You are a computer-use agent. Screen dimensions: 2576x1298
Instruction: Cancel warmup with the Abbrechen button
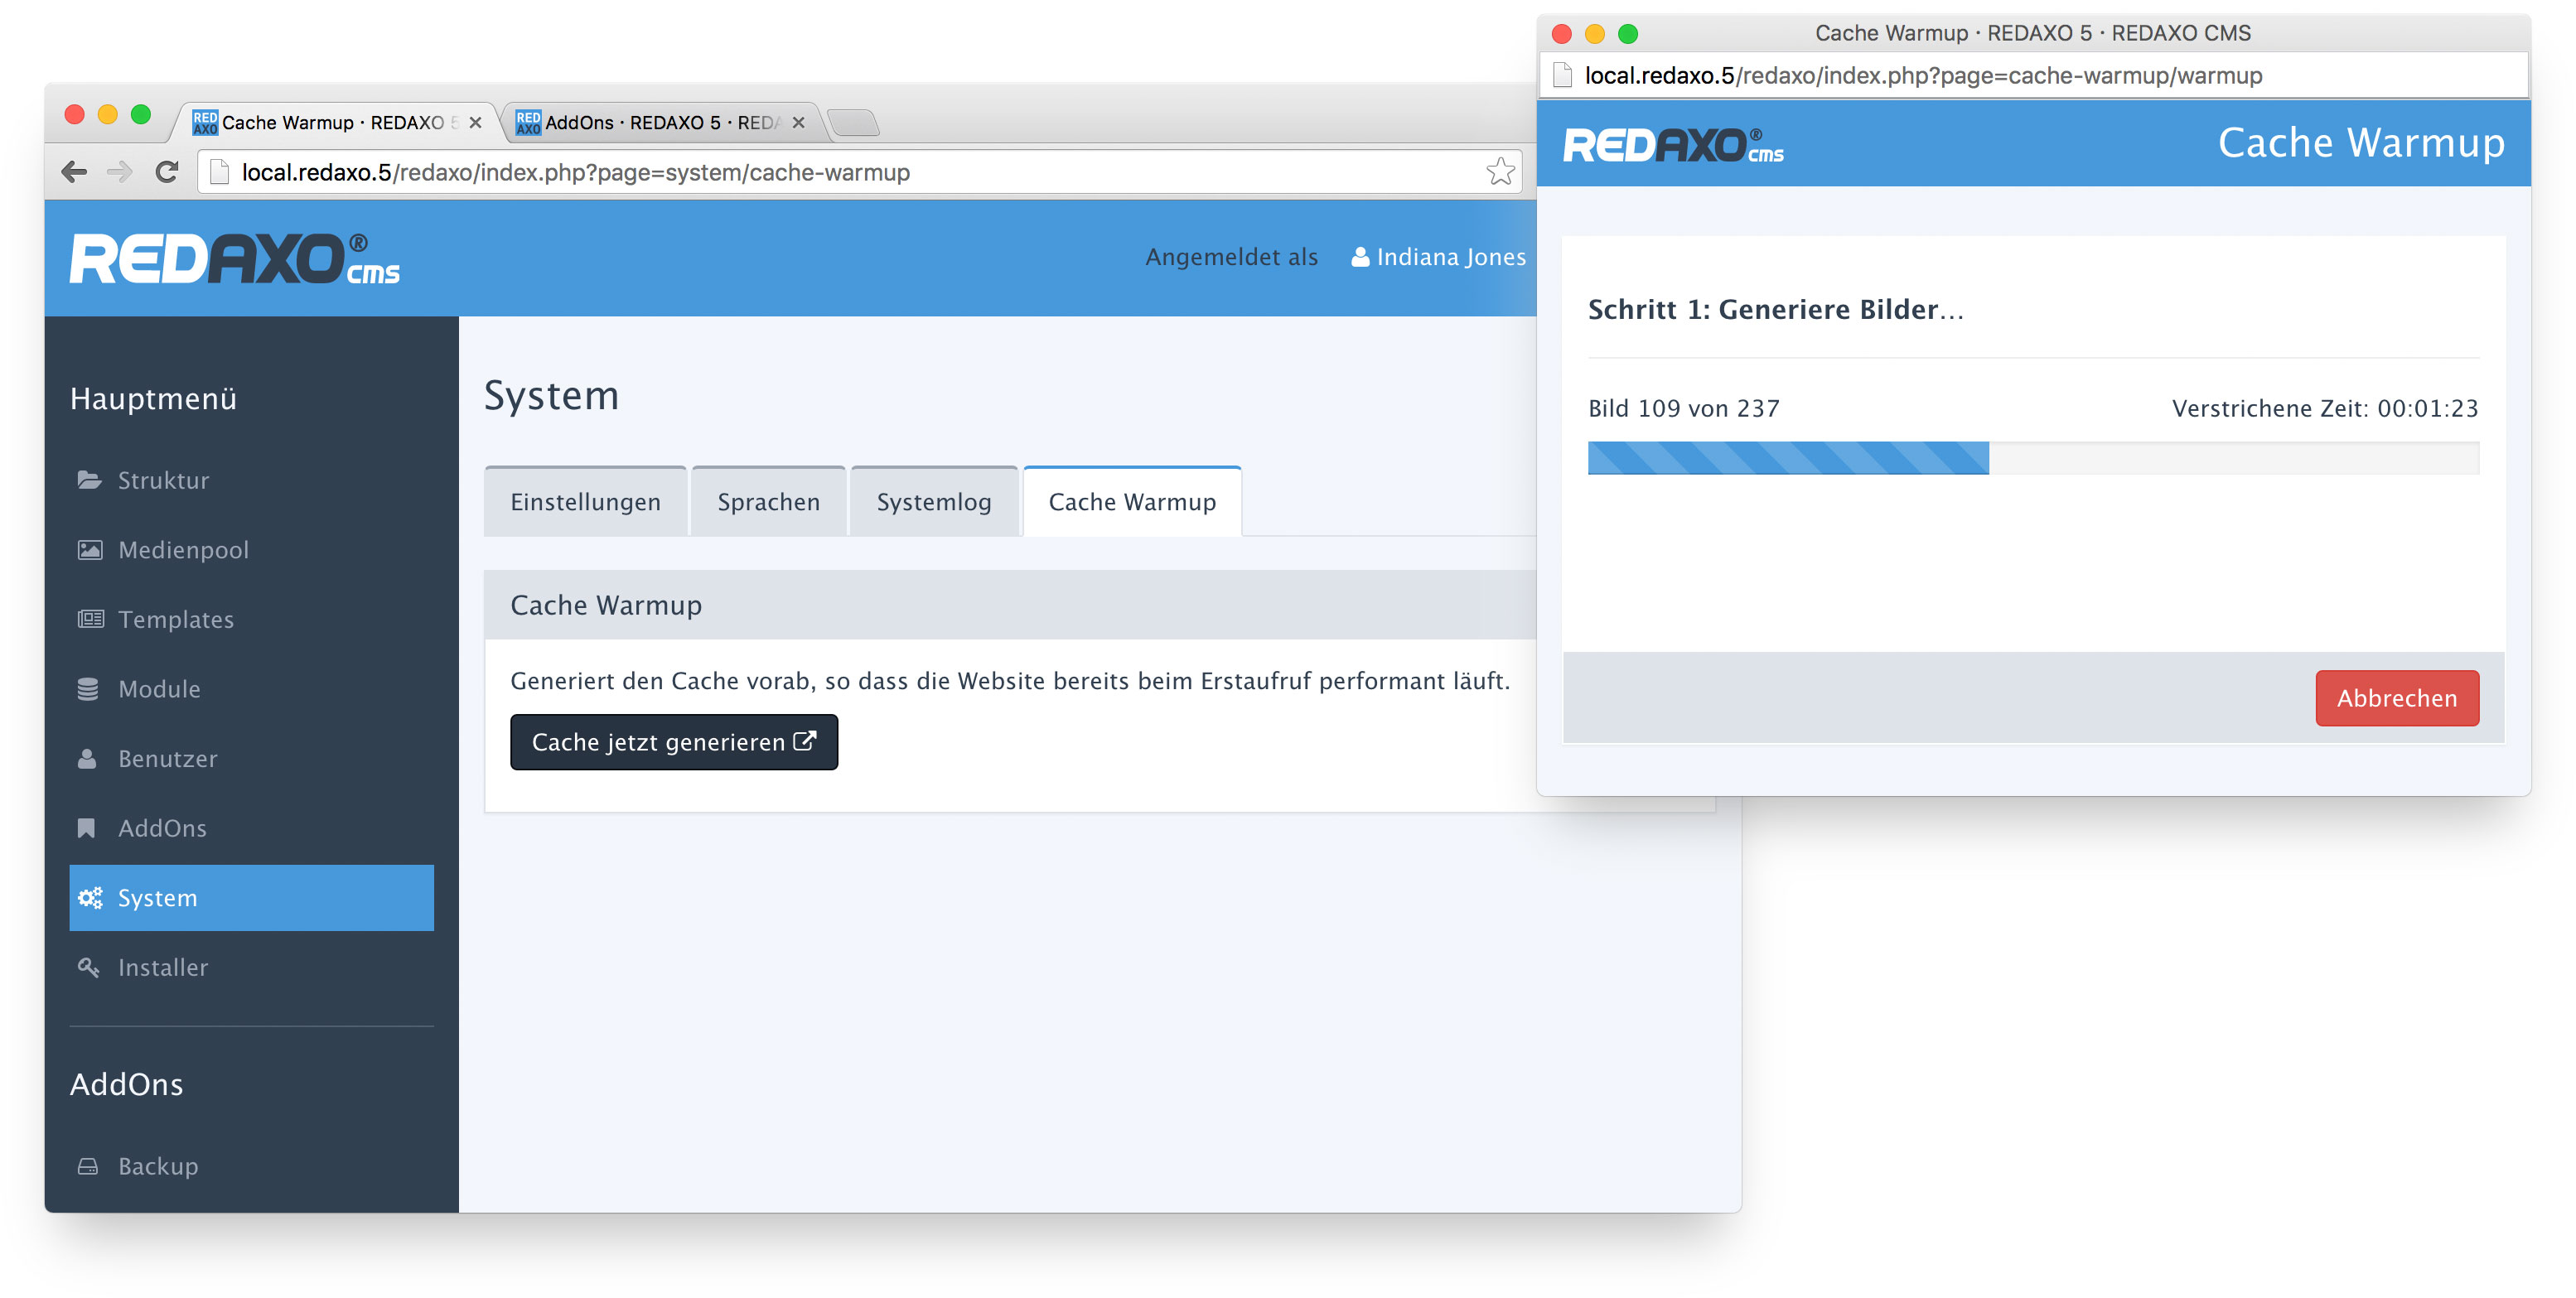coord(2396,698)
